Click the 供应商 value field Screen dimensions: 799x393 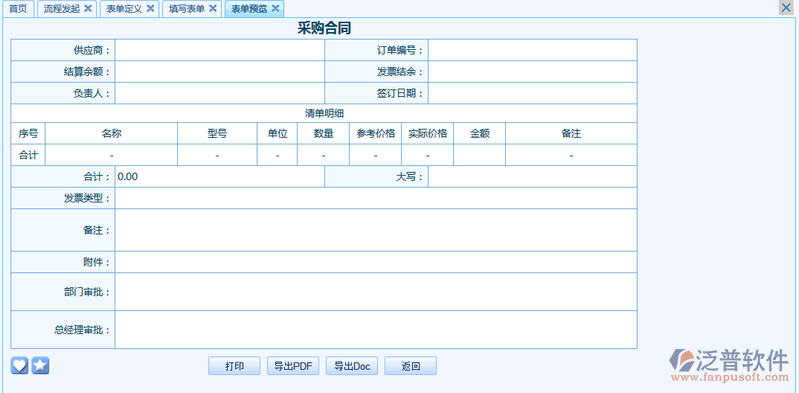click(220, 50)
